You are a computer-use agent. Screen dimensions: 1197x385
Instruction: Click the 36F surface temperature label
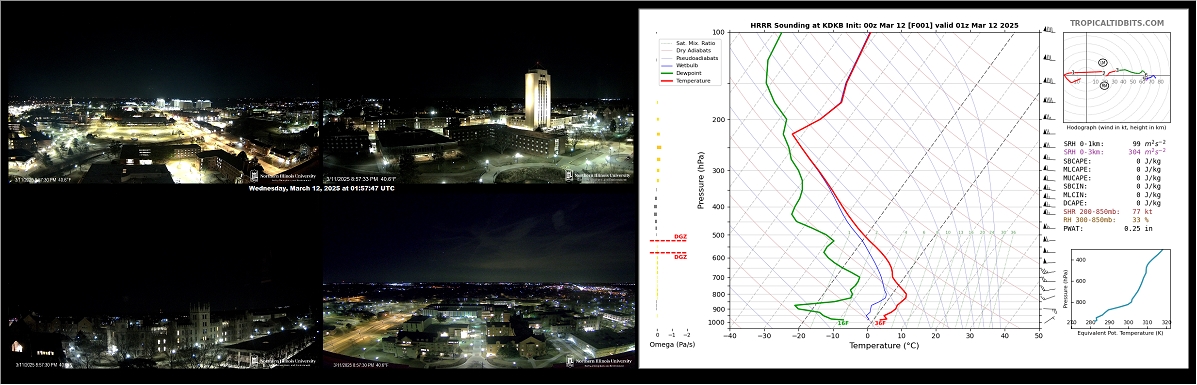pyautogui.click(x=880, y=322)
